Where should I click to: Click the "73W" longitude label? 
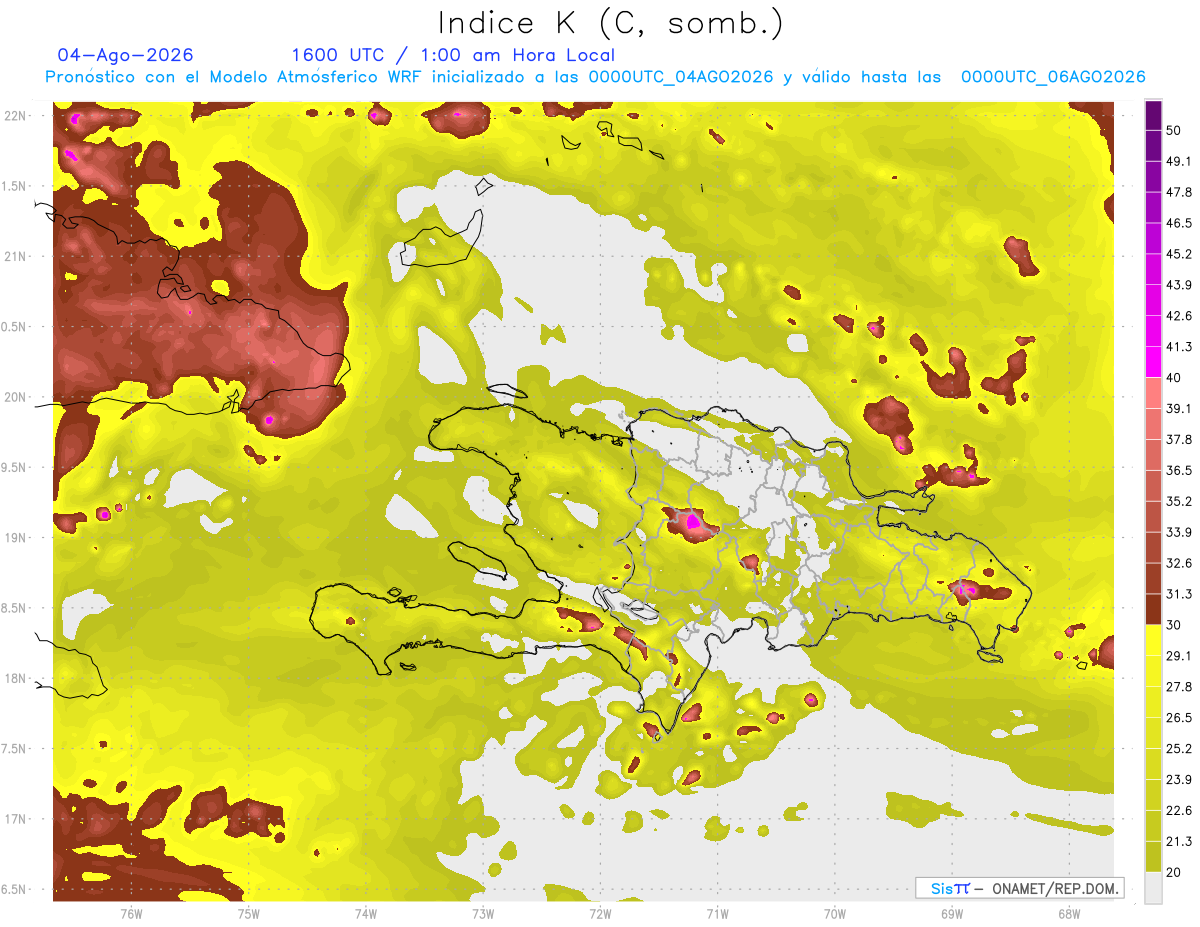click(483, 913)
